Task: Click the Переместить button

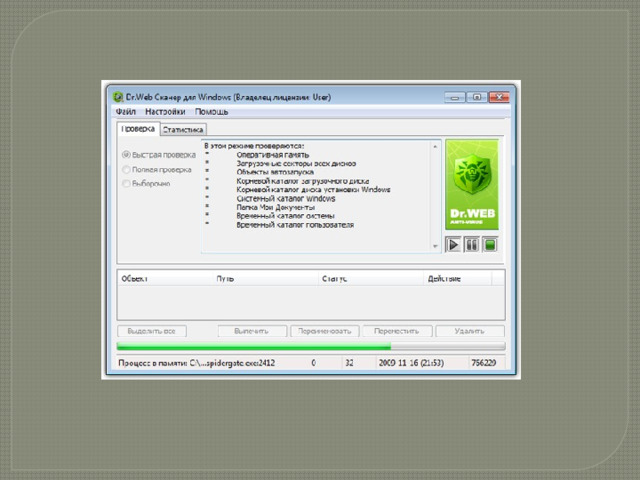Action: point(397,331)
